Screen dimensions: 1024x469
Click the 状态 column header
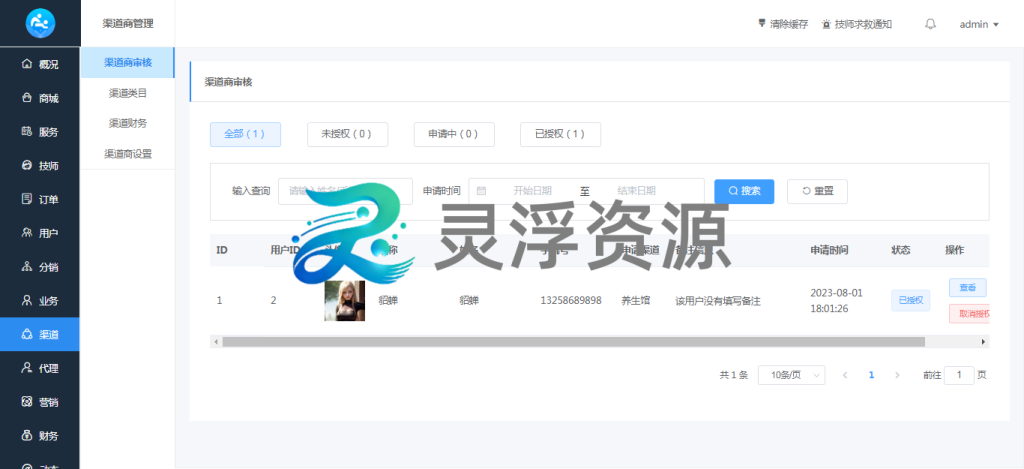(x=901, y=250)
